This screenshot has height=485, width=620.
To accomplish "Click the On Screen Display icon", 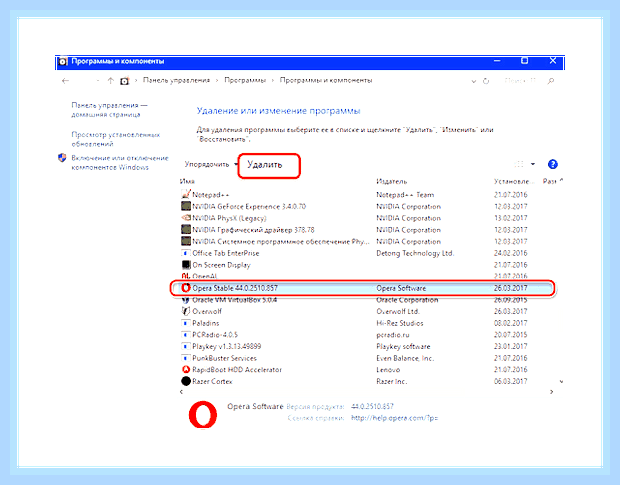I will [185, 264].
